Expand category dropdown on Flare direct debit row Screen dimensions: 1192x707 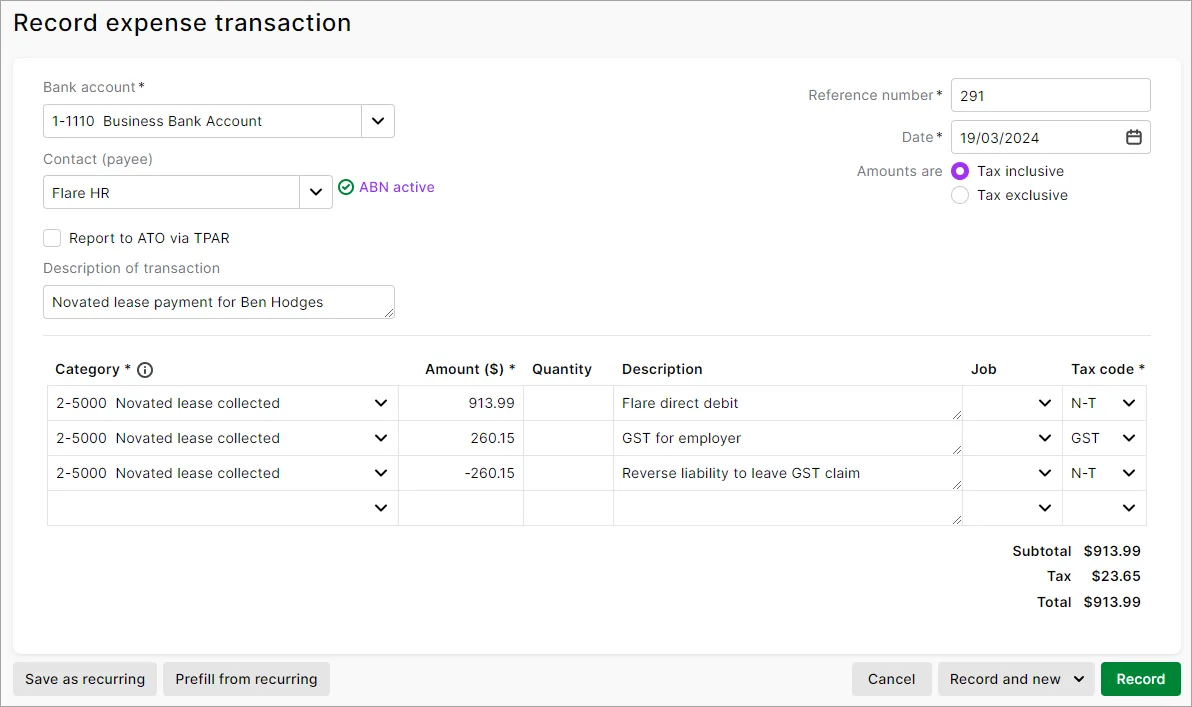point(381,403)
